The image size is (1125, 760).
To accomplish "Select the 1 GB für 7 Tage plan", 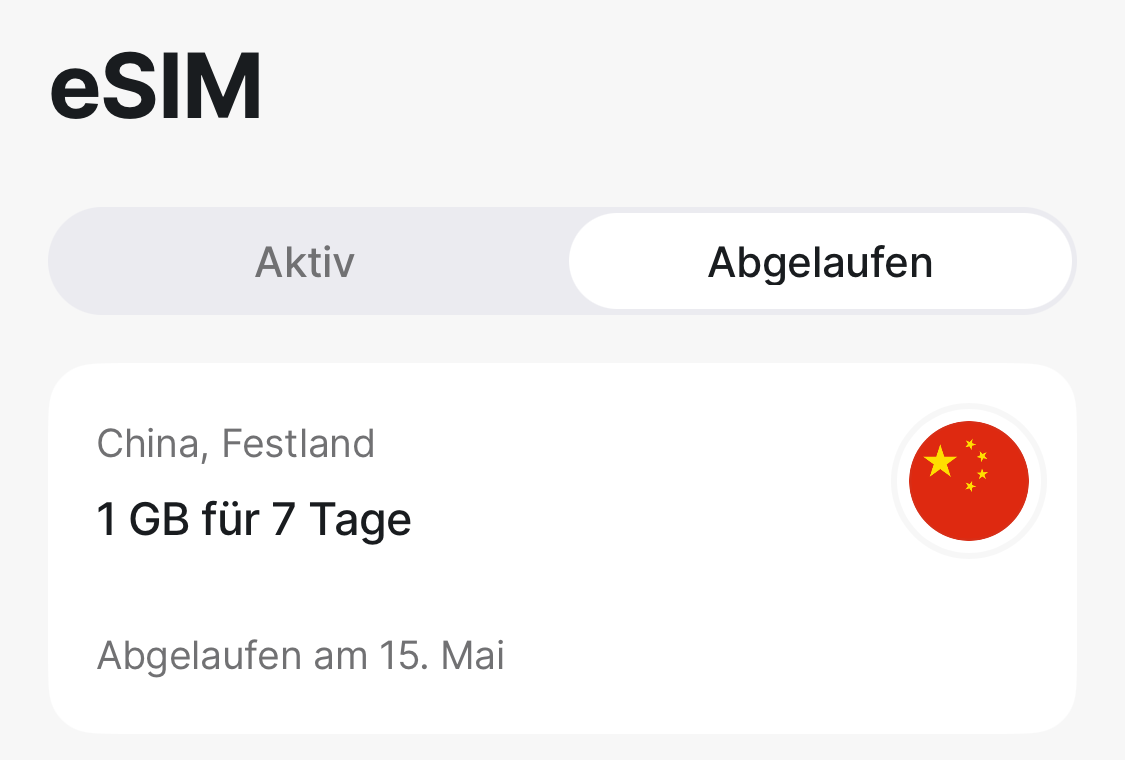I will tap(254, 519).
